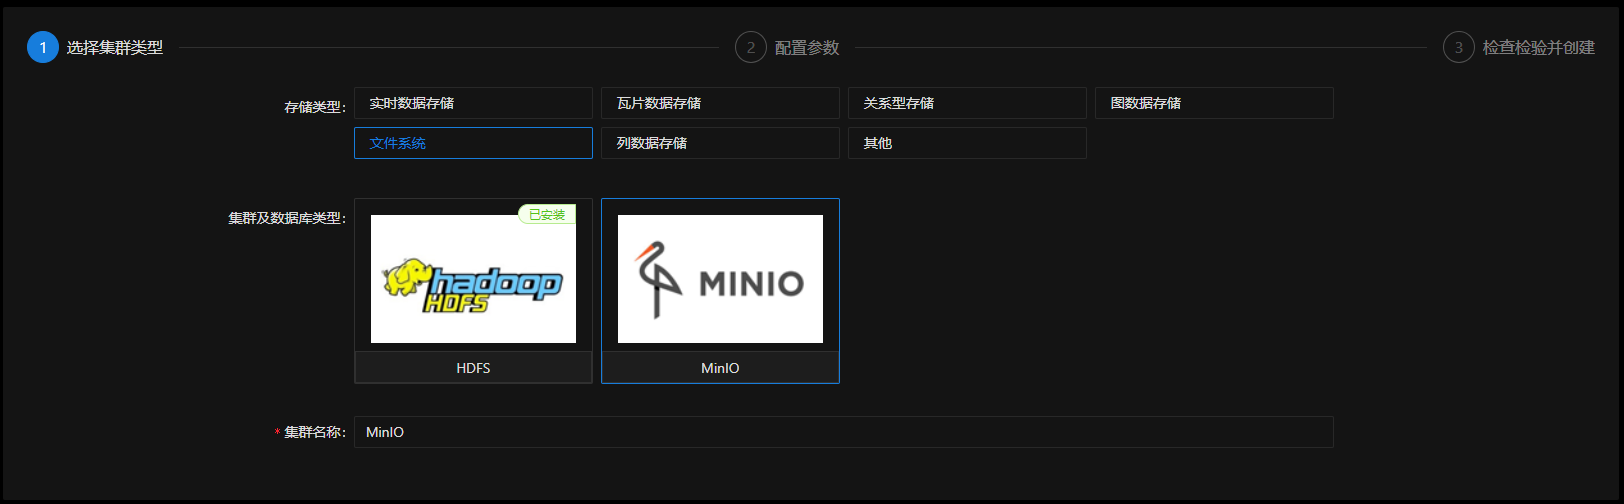
Task: Click the 已安装 badge on HDFS
Action: (547, 214)
